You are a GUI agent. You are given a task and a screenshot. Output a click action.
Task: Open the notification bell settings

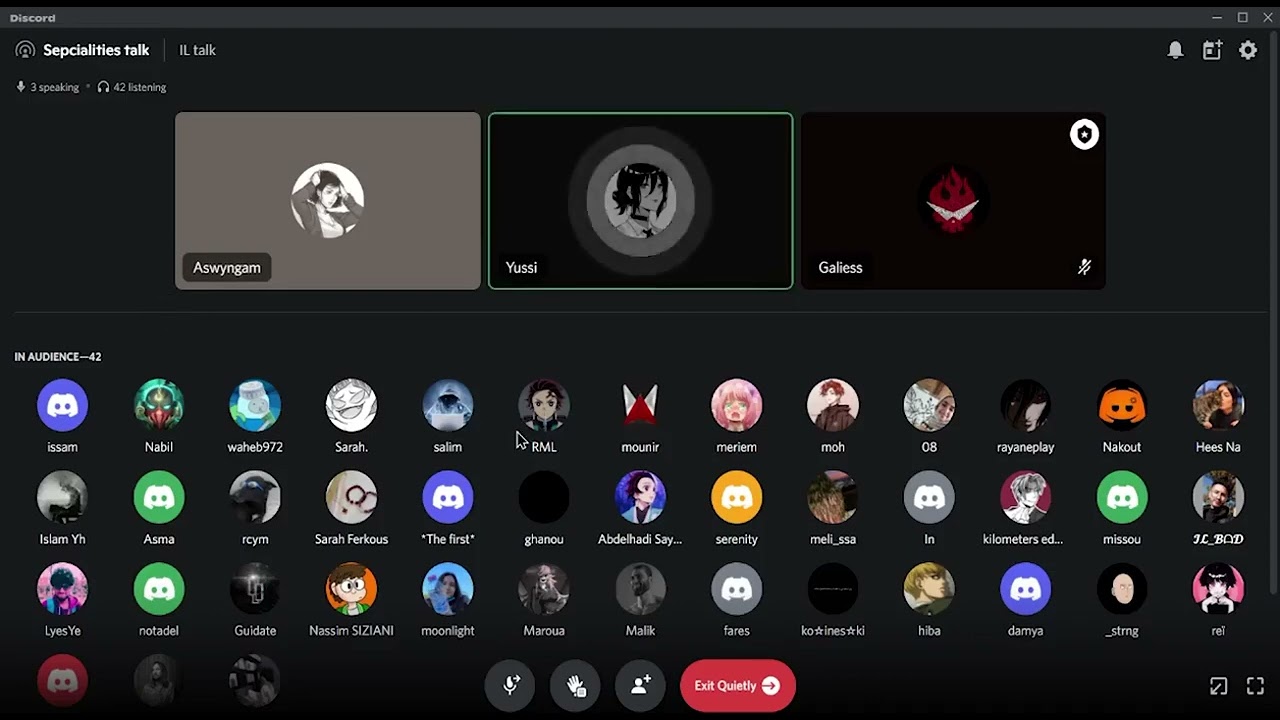pyautogui.click(x=1176, y=50)
